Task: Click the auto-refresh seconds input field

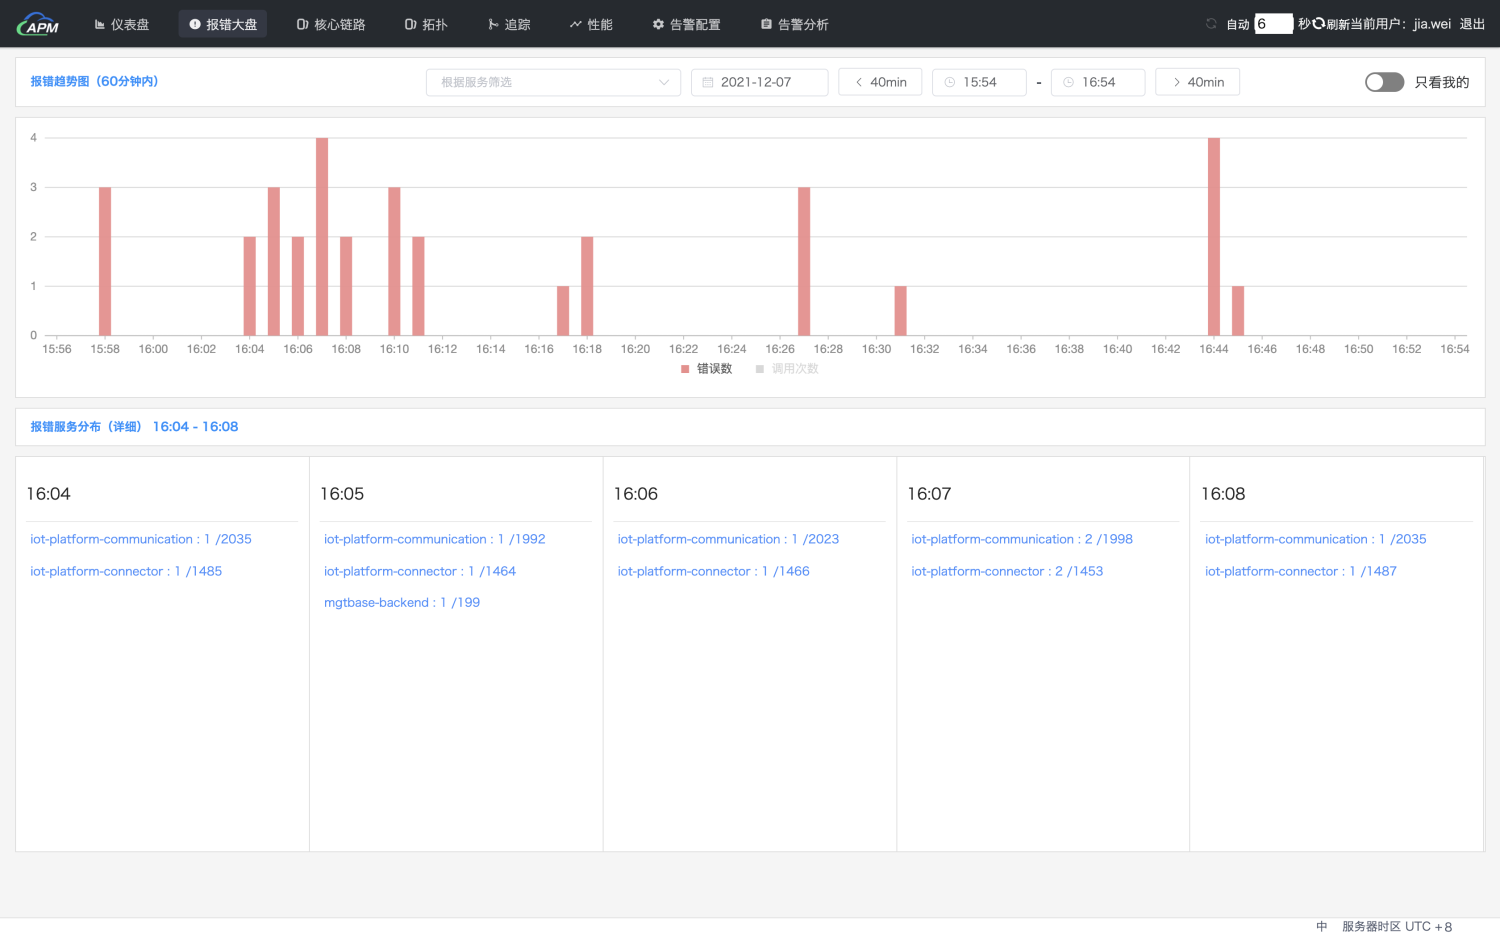Action: pyautogui.click(x=1273, y=24)
